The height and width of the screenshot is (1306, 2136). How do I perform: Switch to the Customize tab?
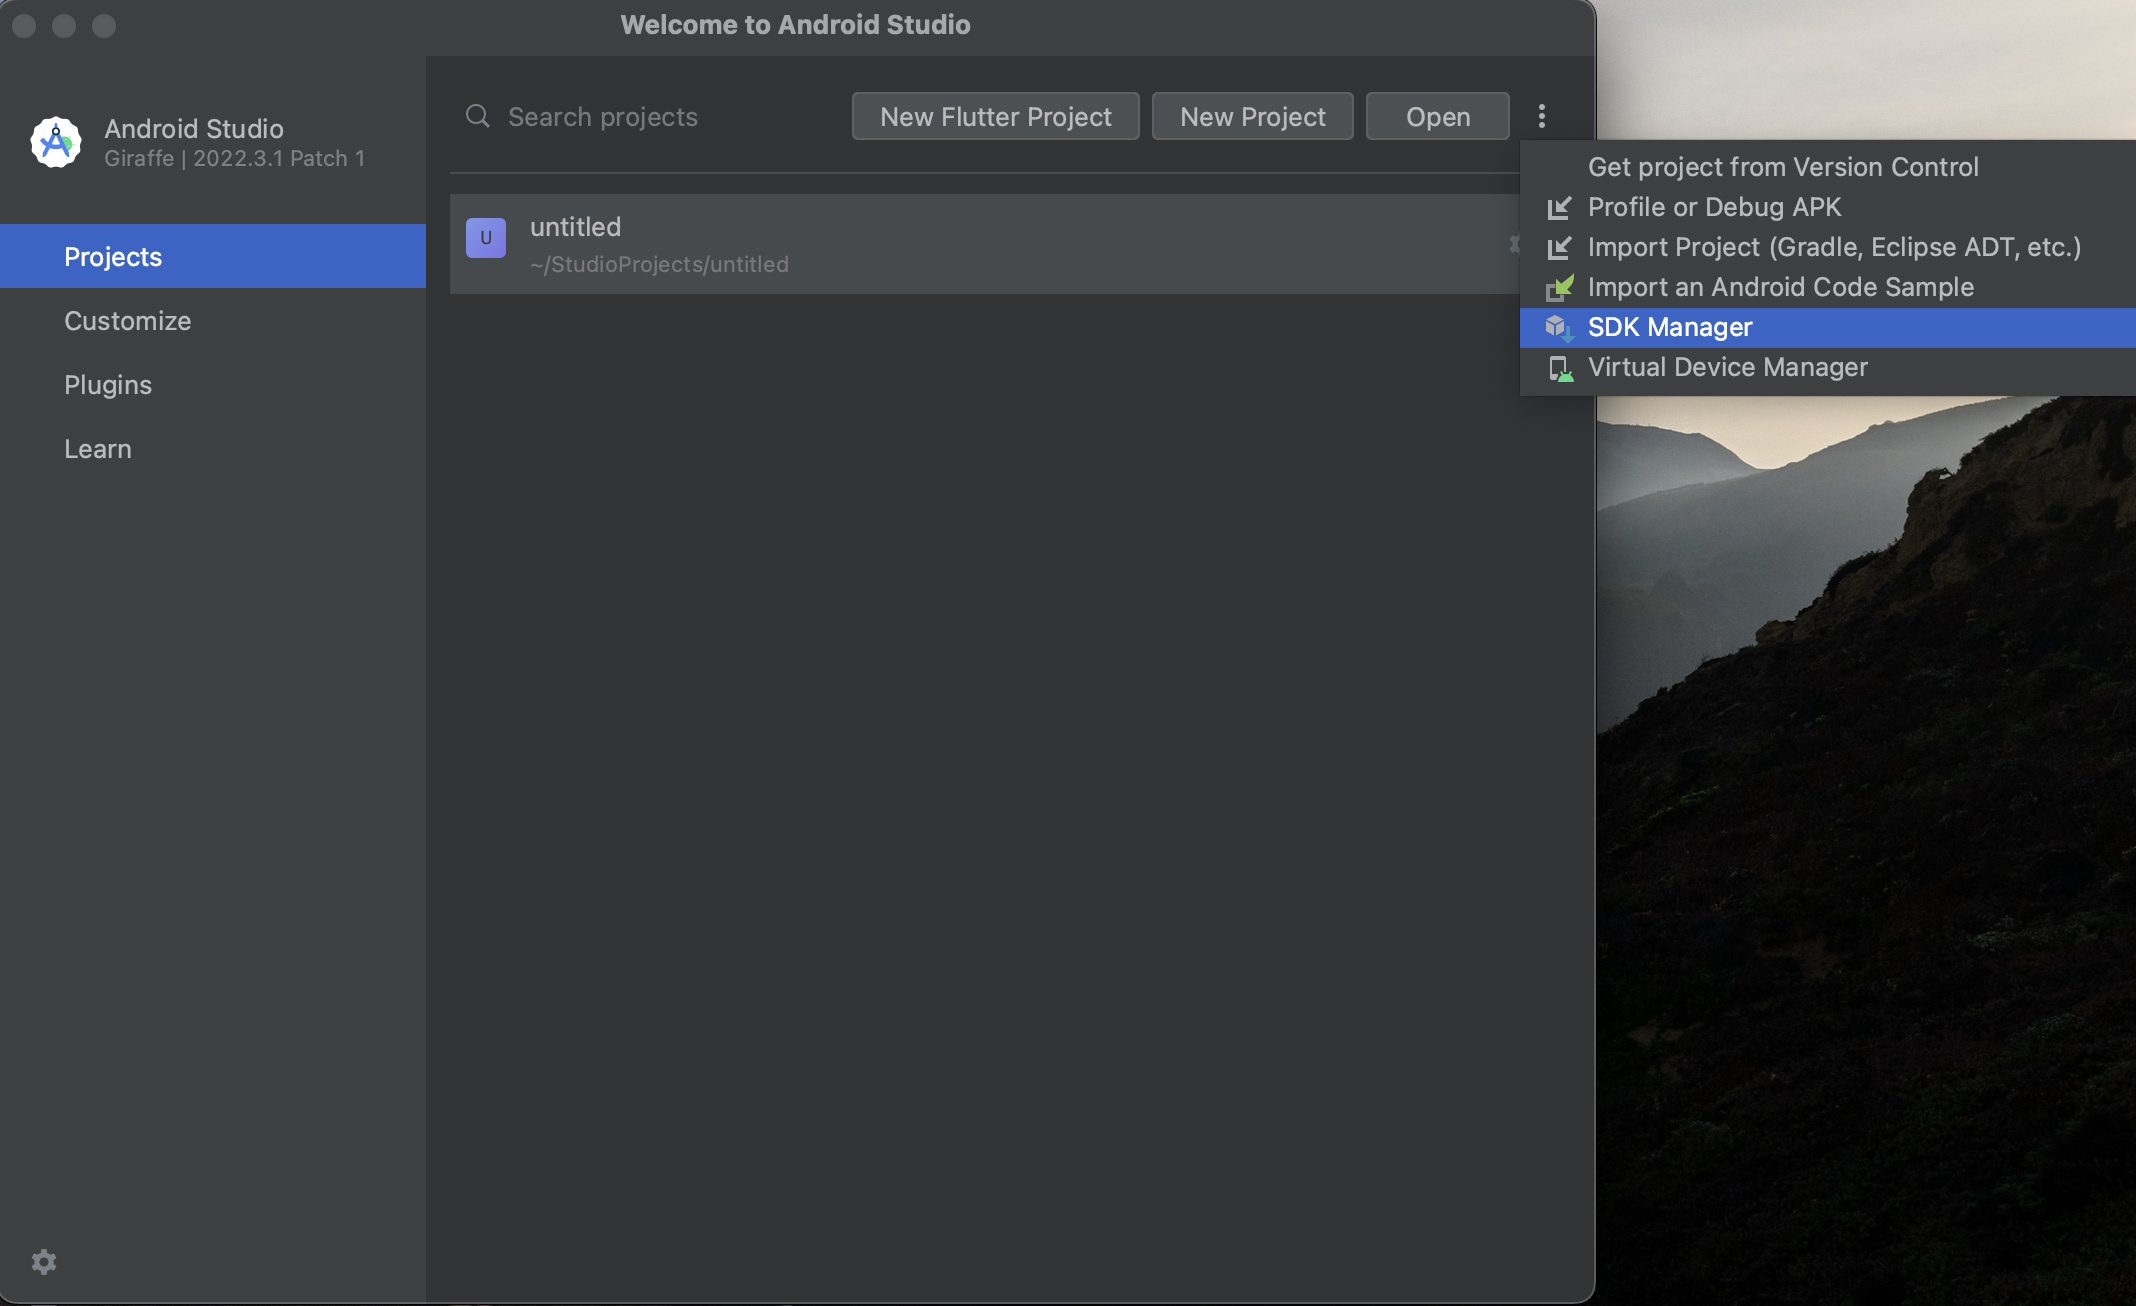(128, 321)
